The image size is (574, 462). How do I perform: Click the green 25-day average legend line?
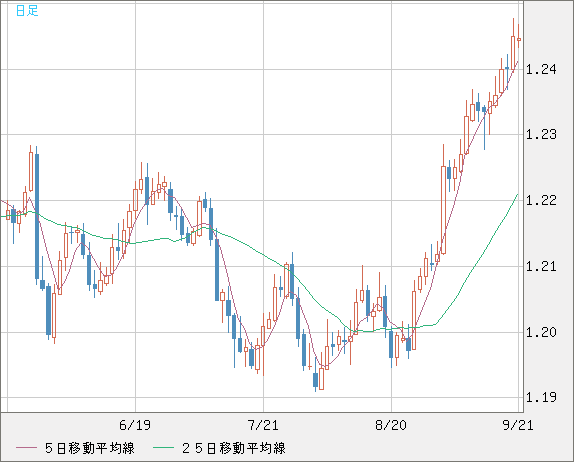click(163, 448)
